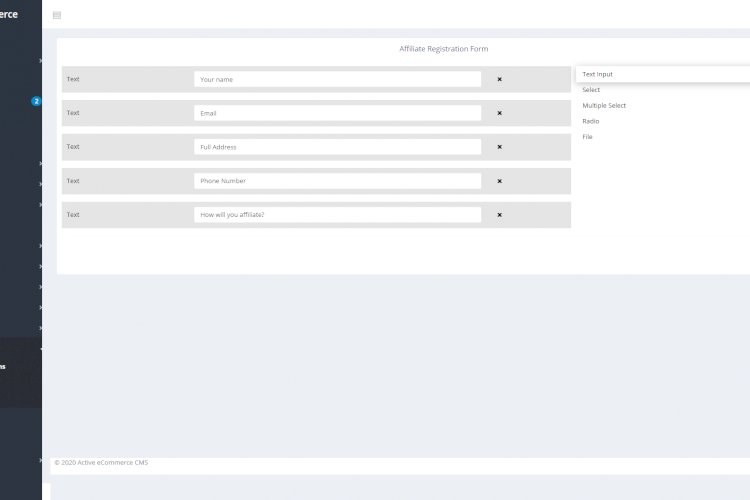Click the Full Address input field

337,147
